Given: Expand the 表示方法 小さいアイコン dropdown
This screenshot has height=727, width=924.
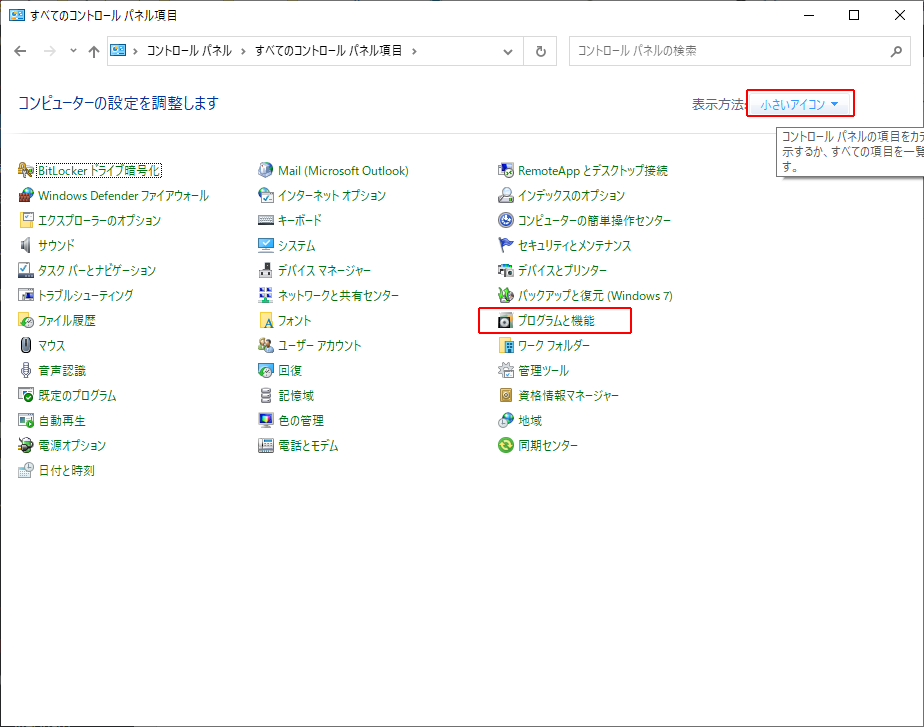Looking at the screenshot, I should point(799,104).
